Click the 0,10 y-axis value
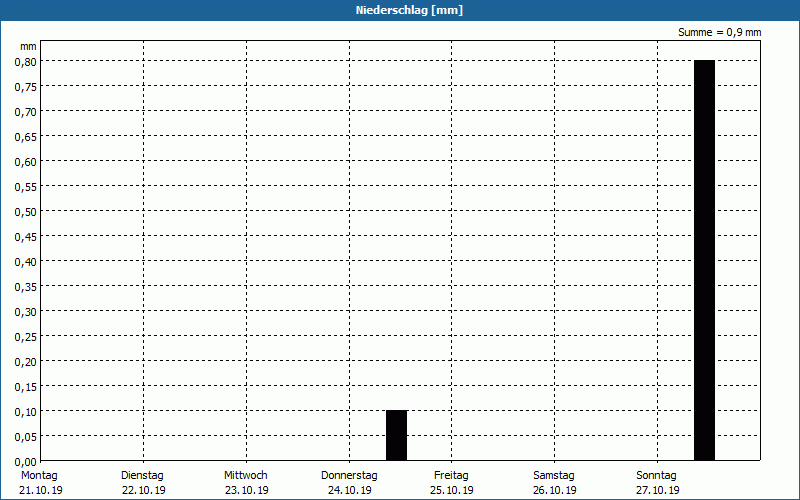The image size is (800, 500). coord(26,412)
